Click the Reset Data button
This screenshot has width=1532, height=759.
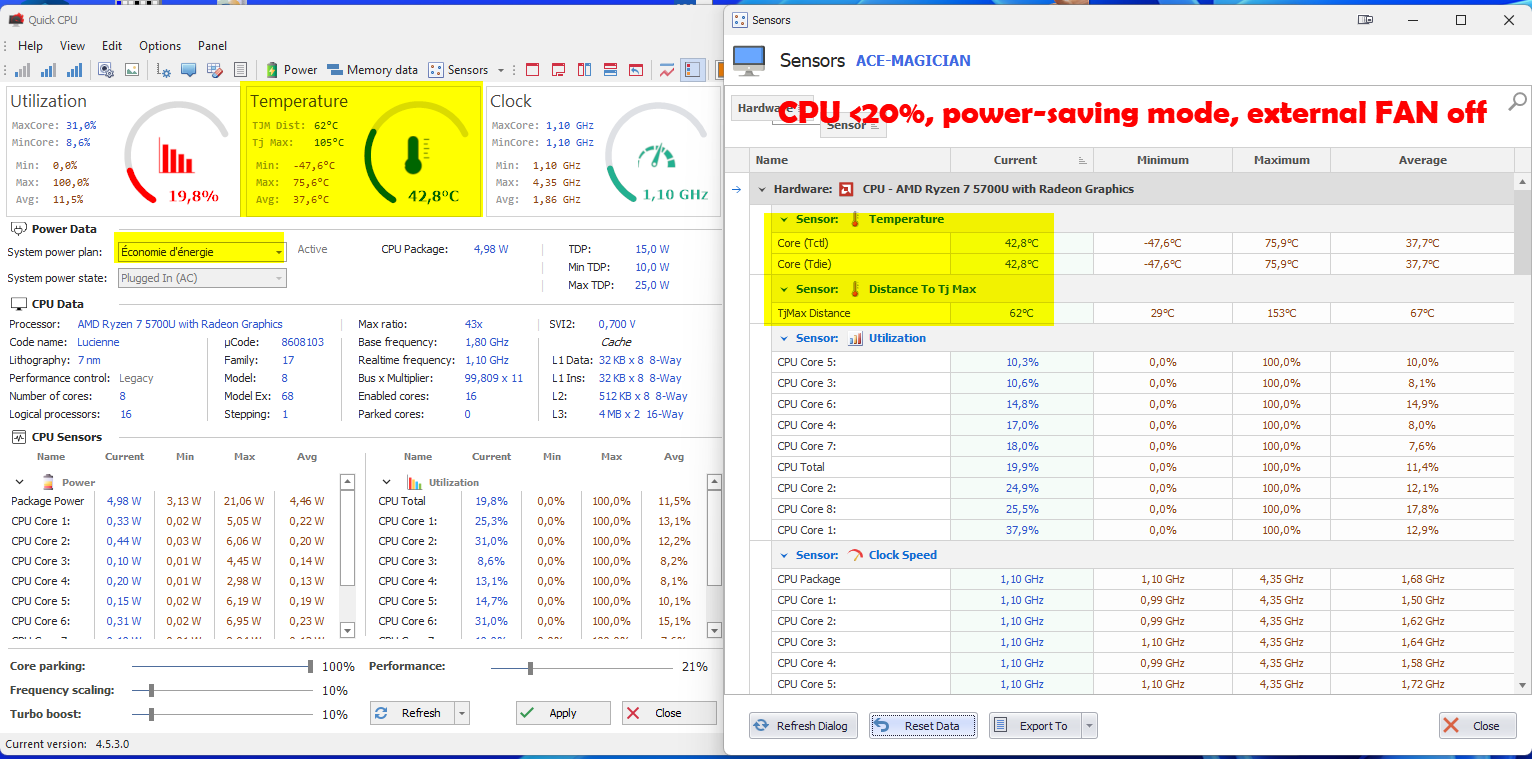click(x=923, y=726)
